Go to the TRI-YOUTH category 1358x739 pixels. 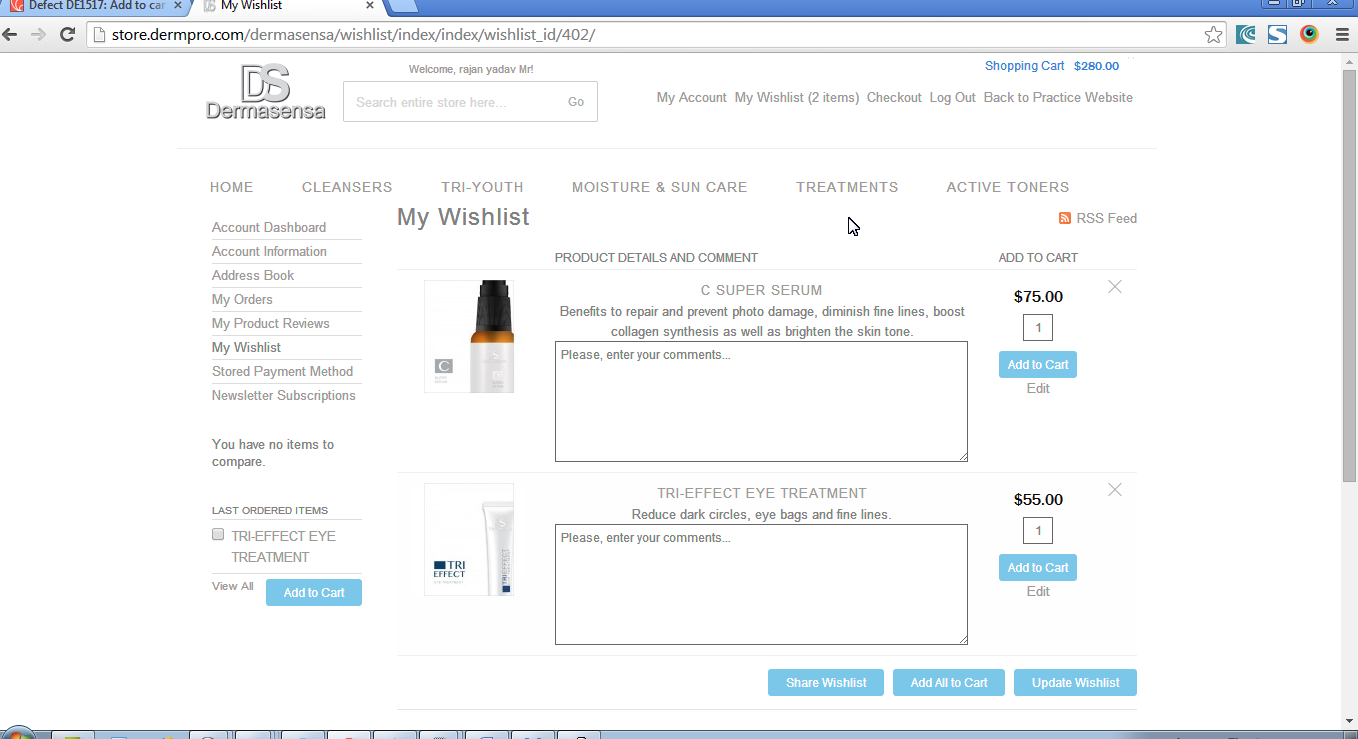tap(482, 187)
